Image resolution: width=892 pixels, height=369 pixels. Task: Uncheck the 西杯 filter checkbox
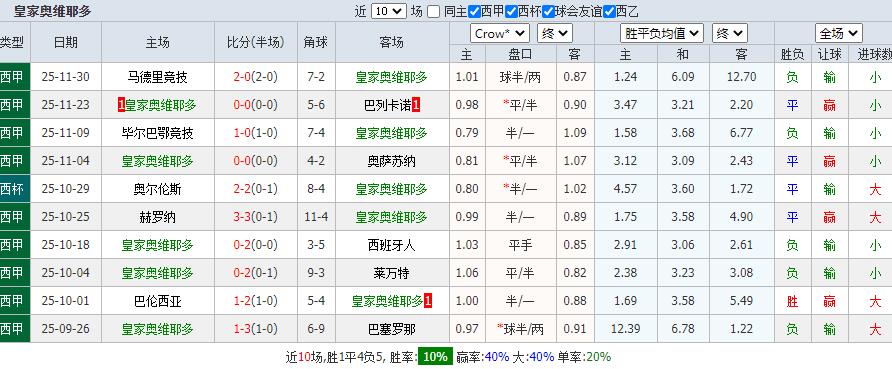coord(511,11)
